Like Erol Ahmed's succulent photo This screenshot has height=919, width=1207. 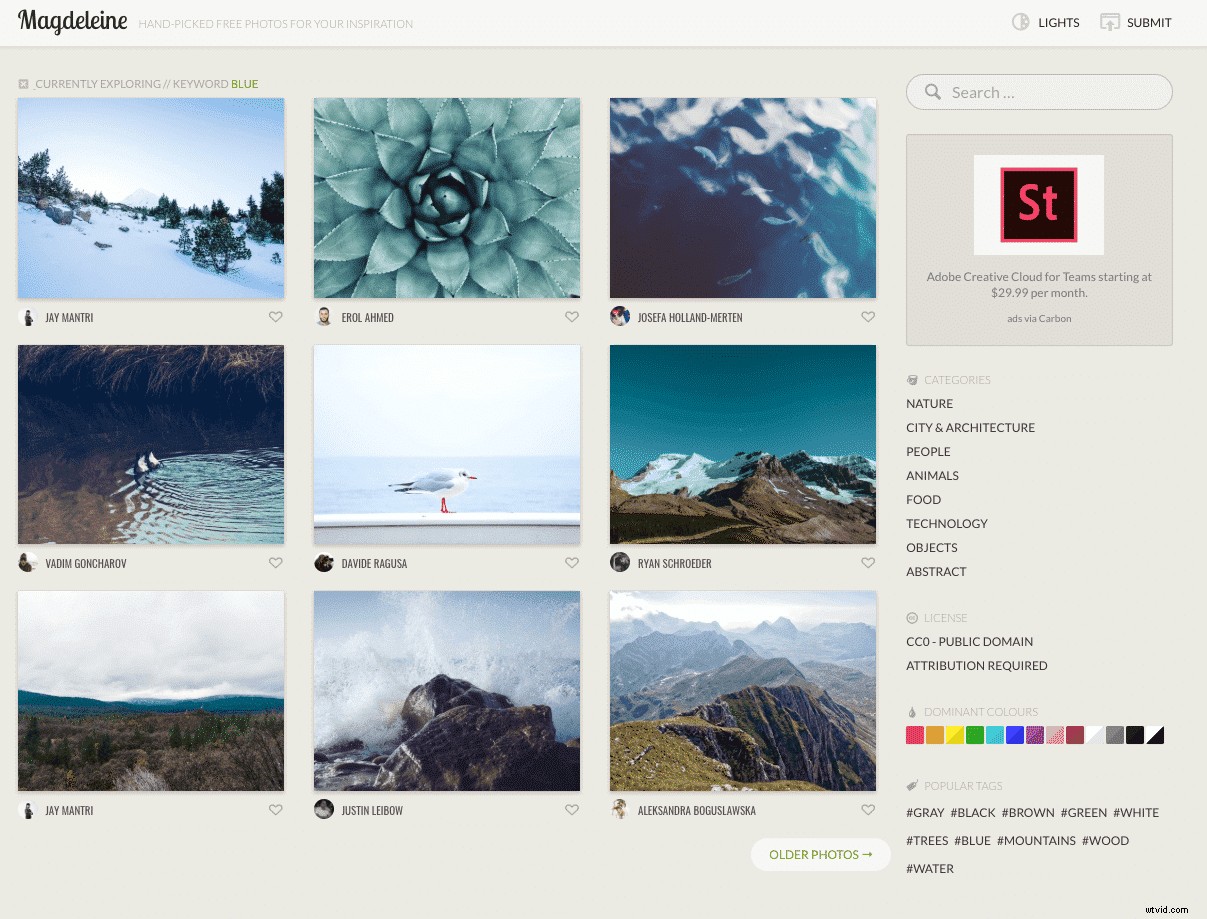571,316
